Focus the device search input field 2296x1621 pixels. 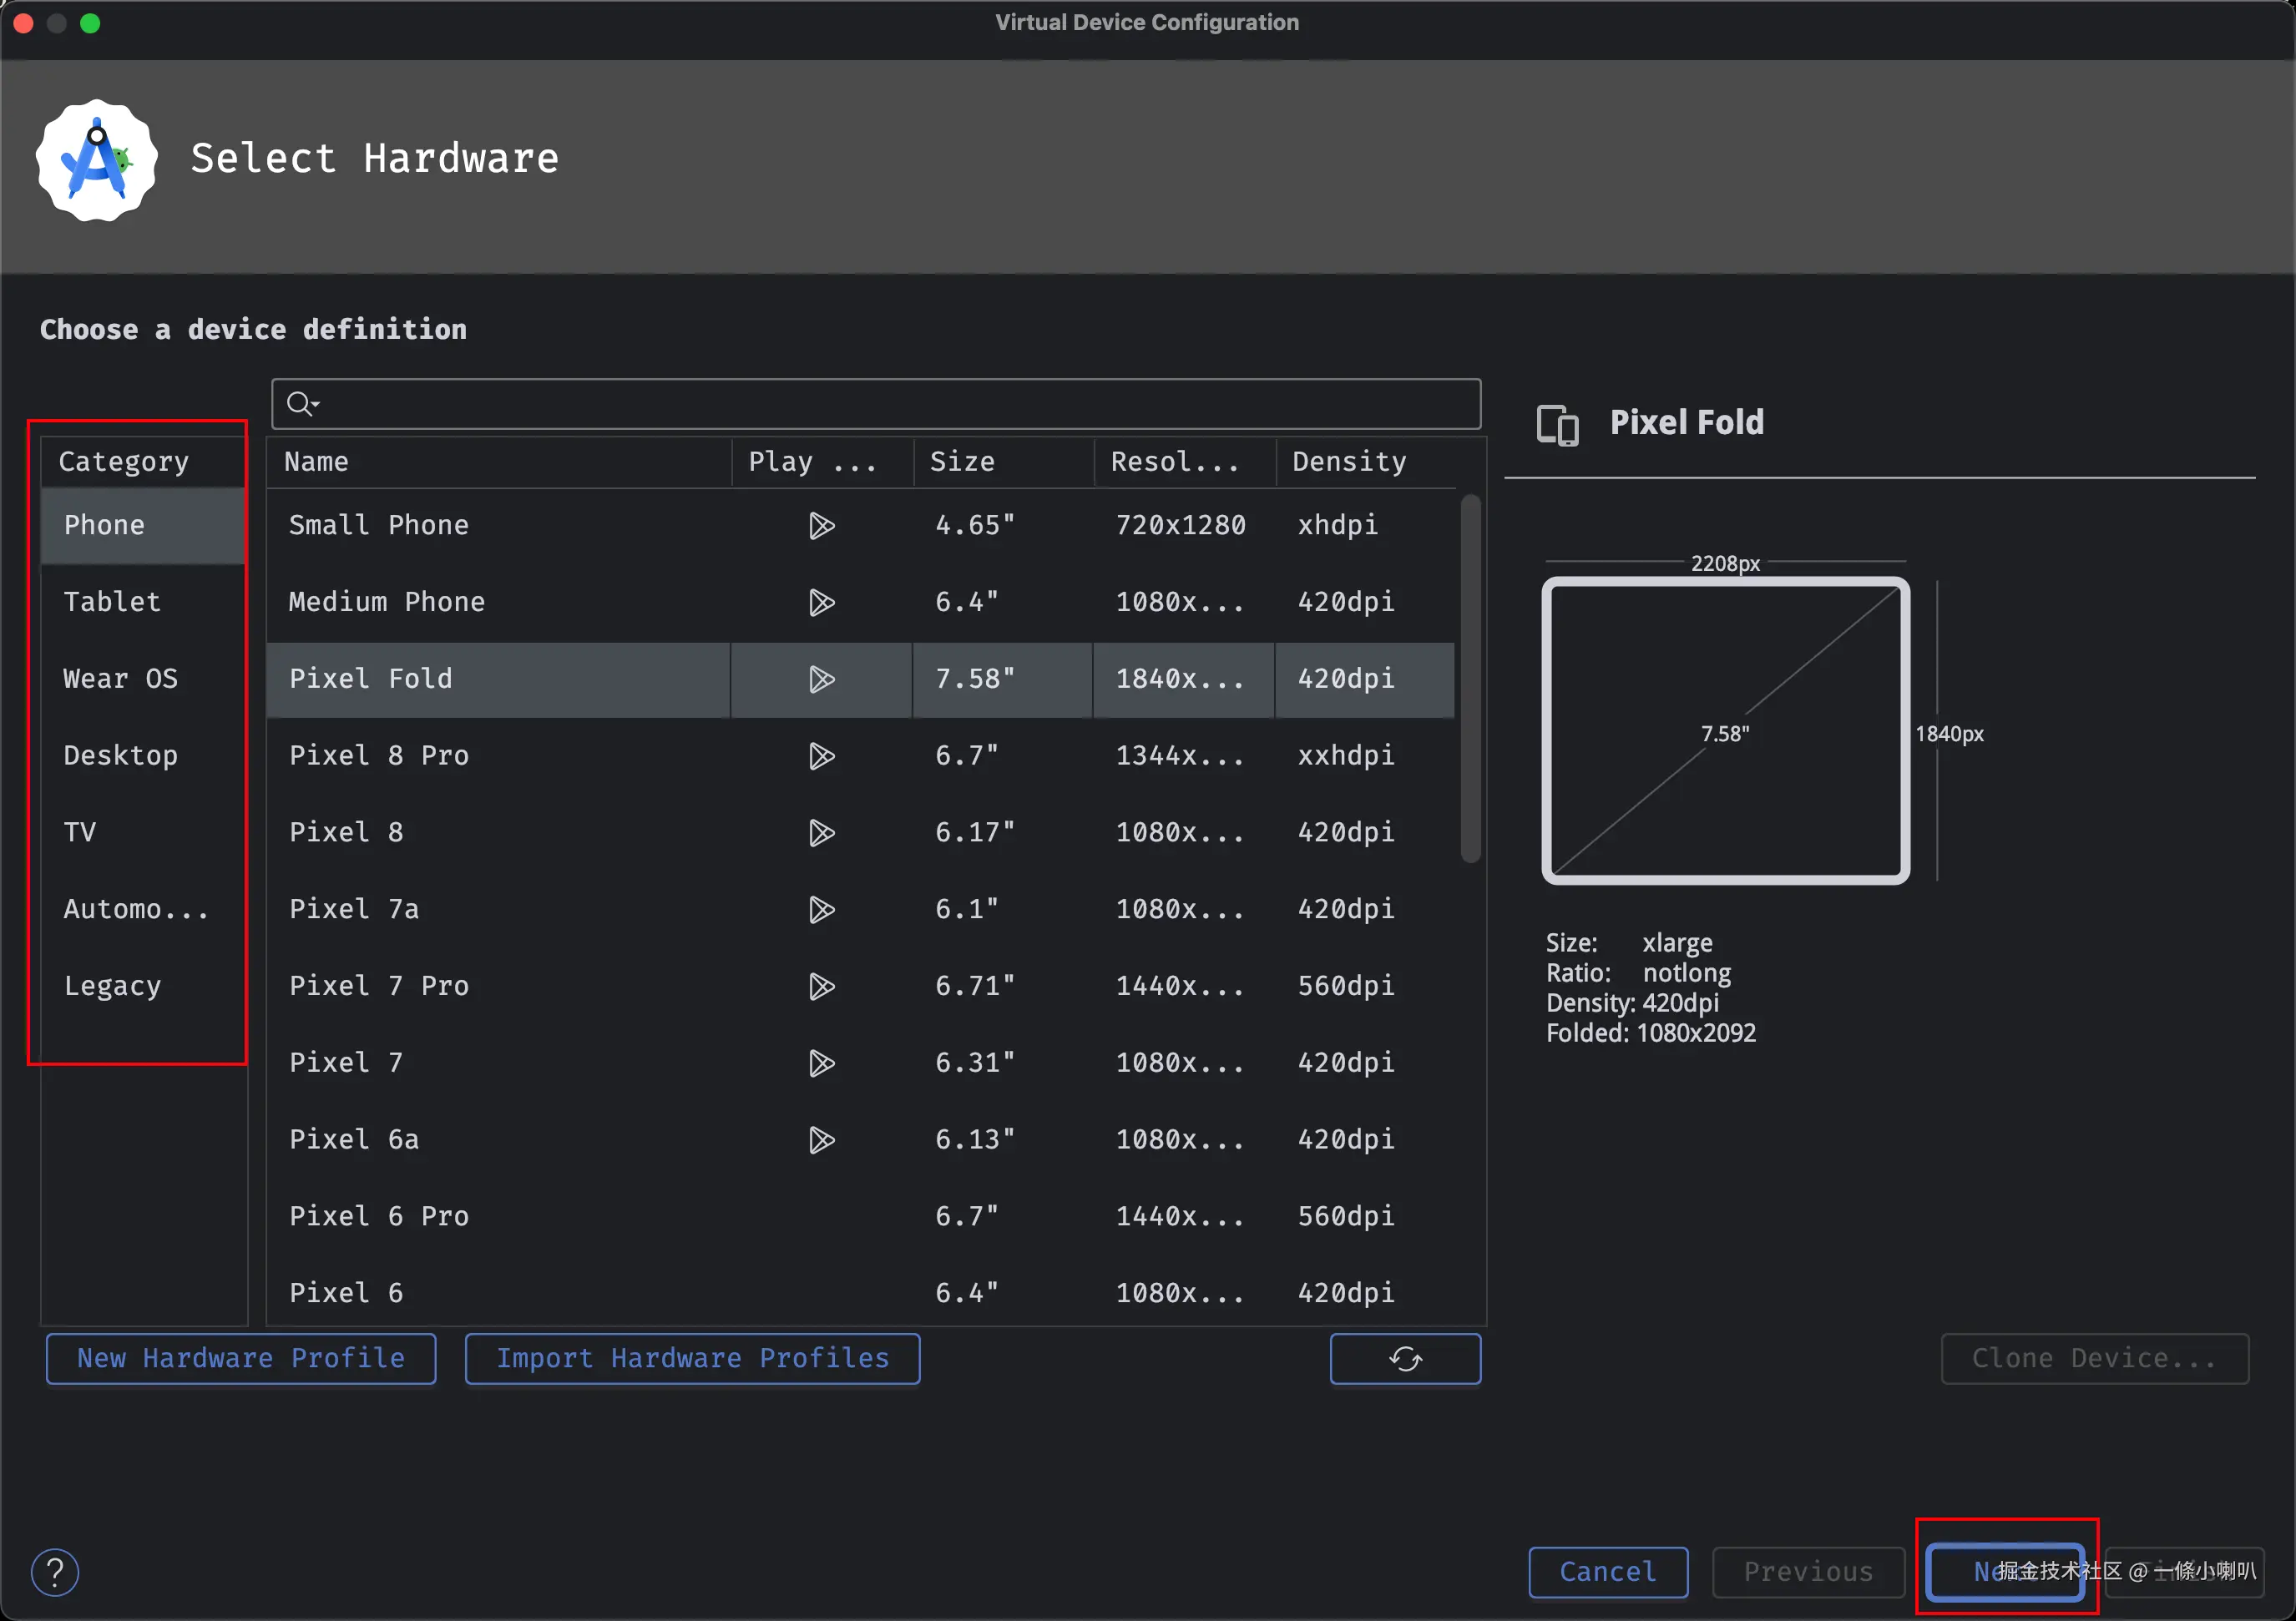point(890,404)
